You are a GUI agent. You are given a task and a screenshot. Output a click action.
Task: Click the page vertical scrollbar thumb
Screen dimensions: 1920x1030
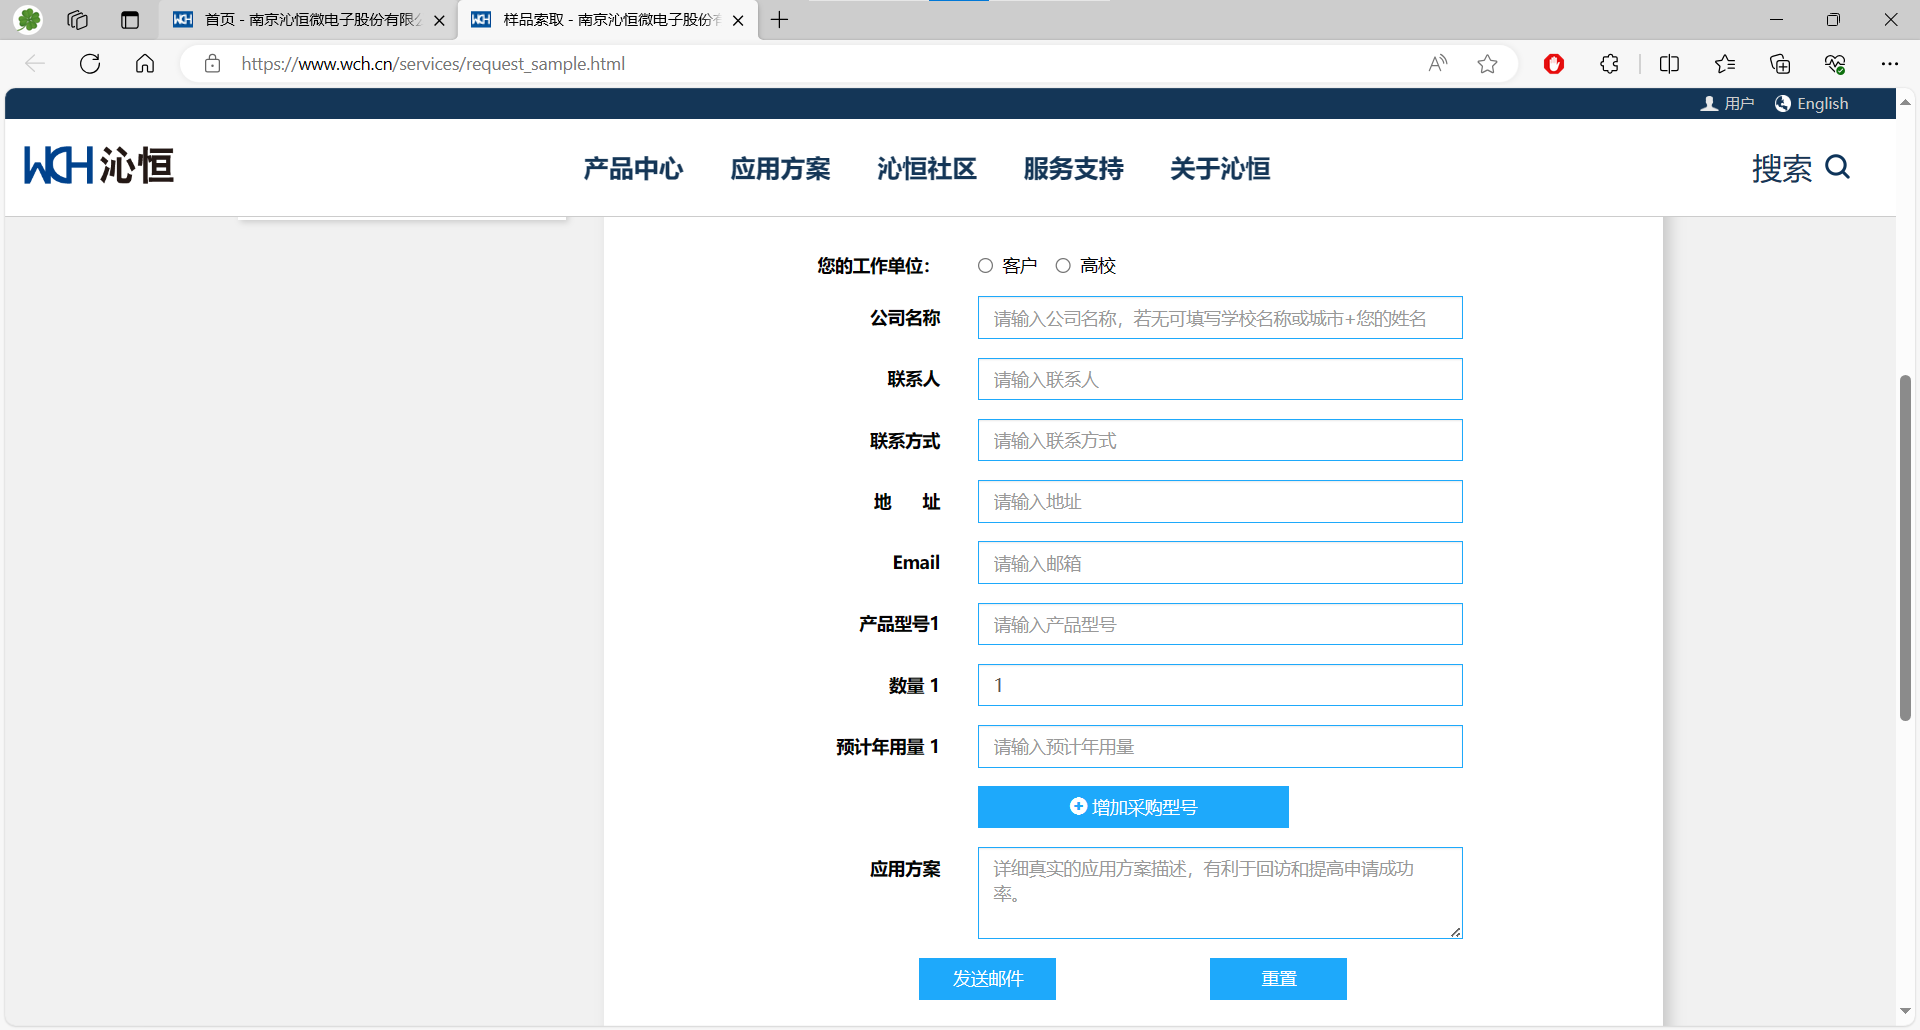pyautogui.click(x=1905, y=548)
